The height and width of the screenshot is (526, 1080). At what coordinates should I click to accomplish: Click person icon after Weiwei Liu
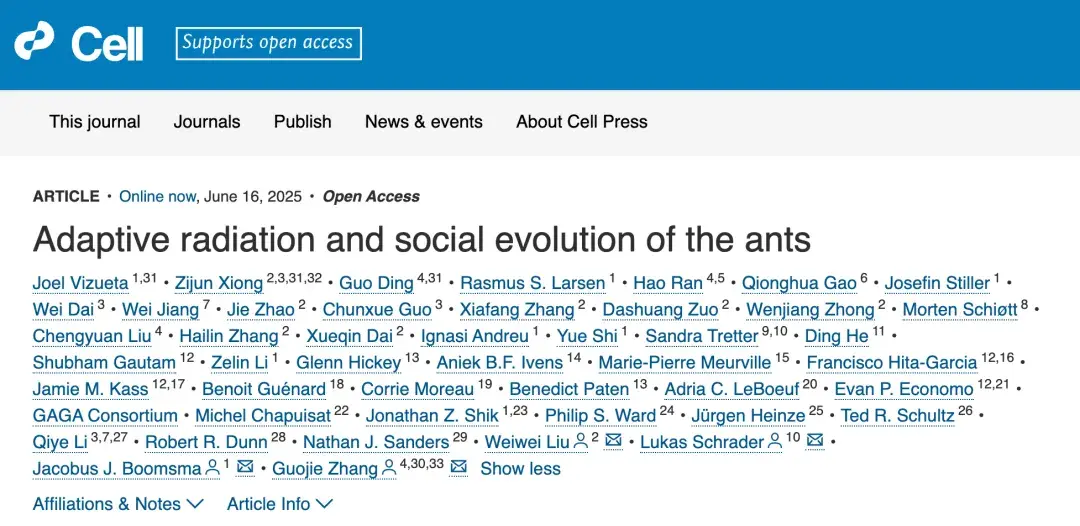[x=581, y=441]
